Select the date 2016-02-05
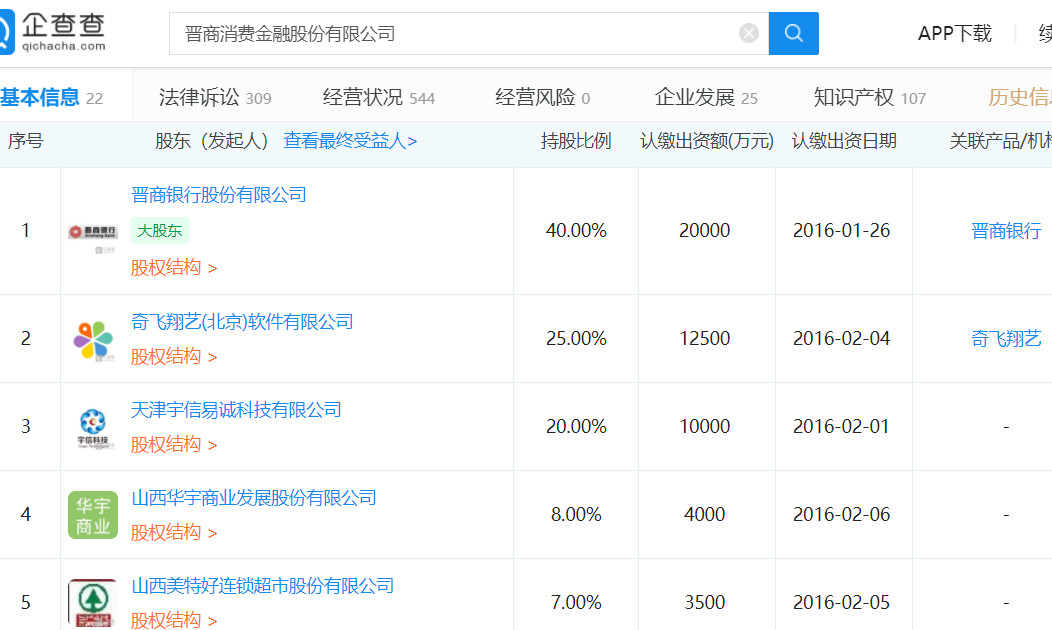 tap(841, 602)
